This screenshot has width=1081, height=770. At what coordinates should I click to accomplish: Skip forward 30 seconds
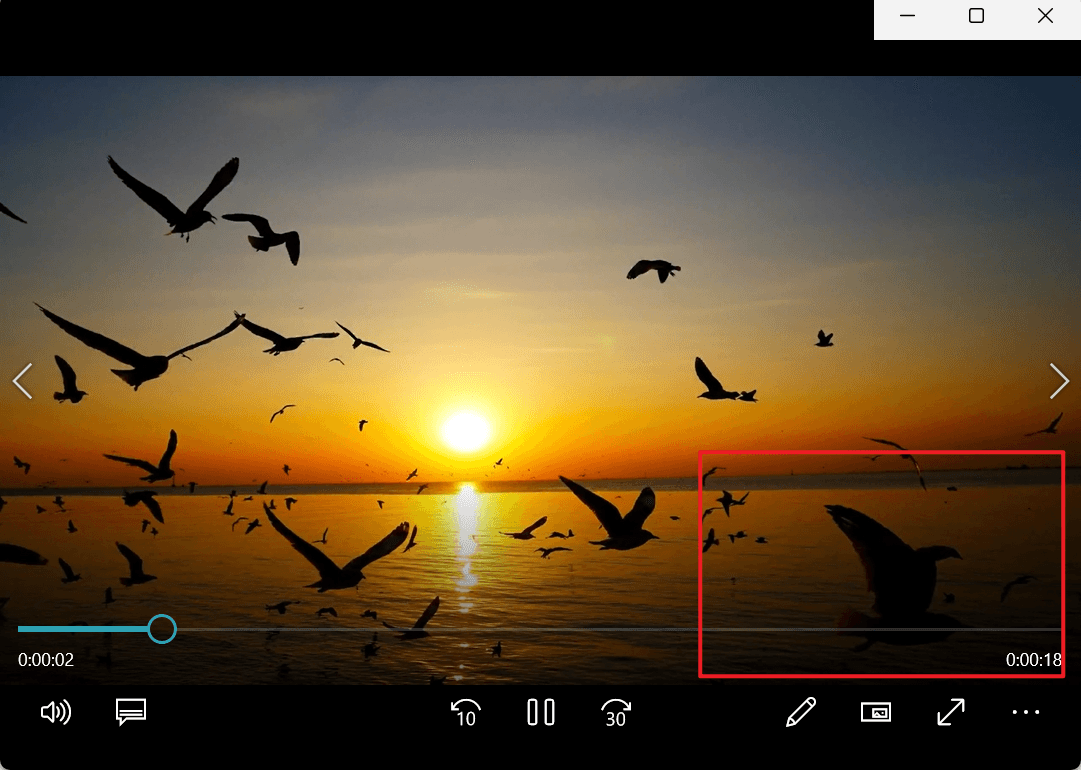point(616,712)
